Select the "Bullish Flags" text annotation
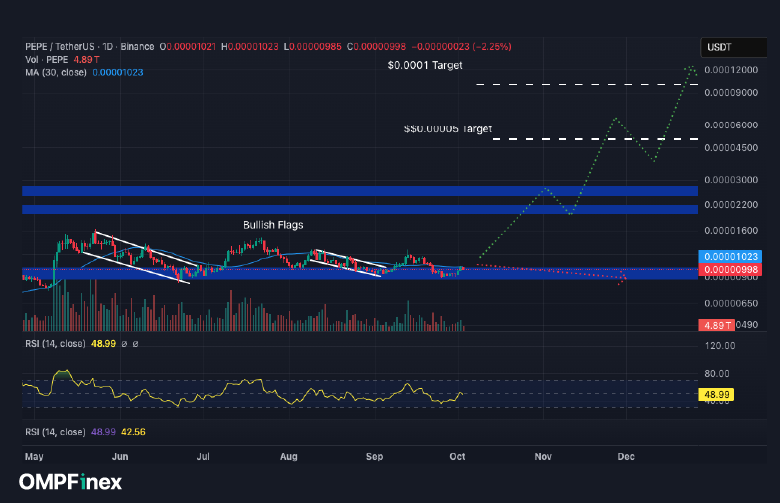Screen dimensions: 780x503 tap(273, 225)
